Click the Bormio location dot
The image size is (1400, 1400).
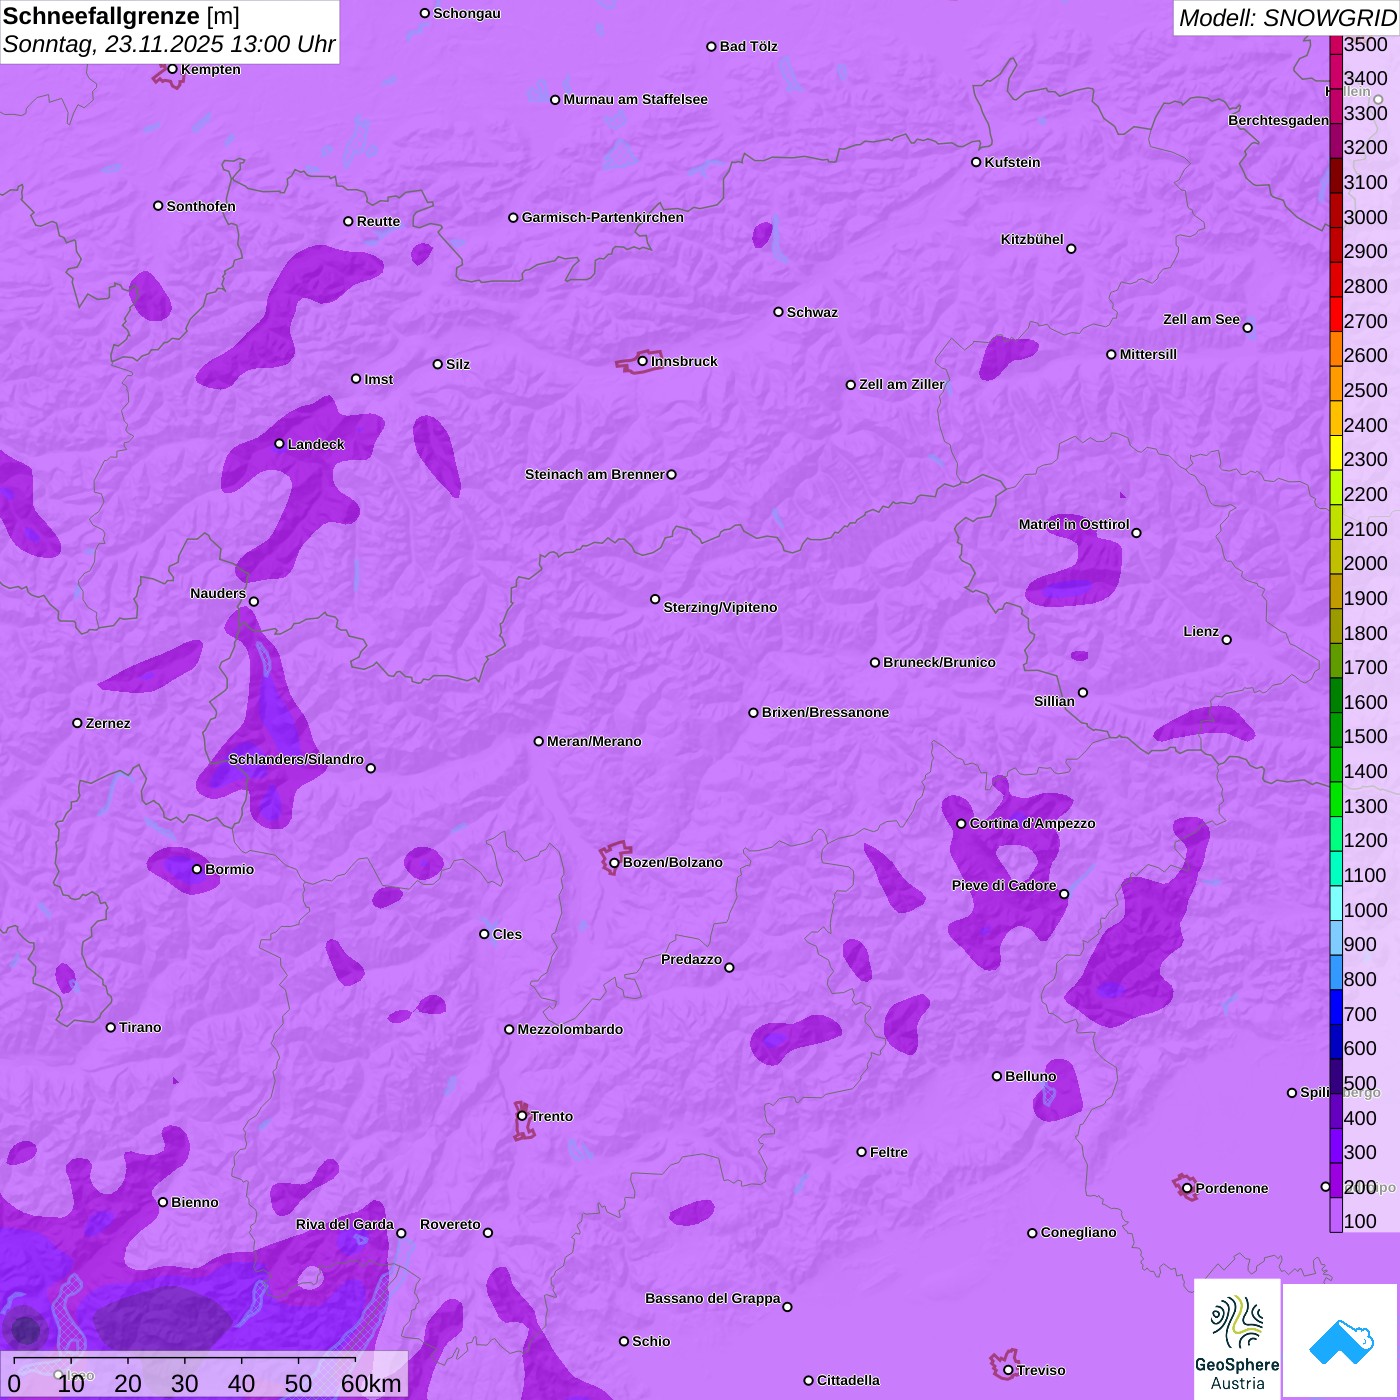pyautogui.click(x=197, y=869)
